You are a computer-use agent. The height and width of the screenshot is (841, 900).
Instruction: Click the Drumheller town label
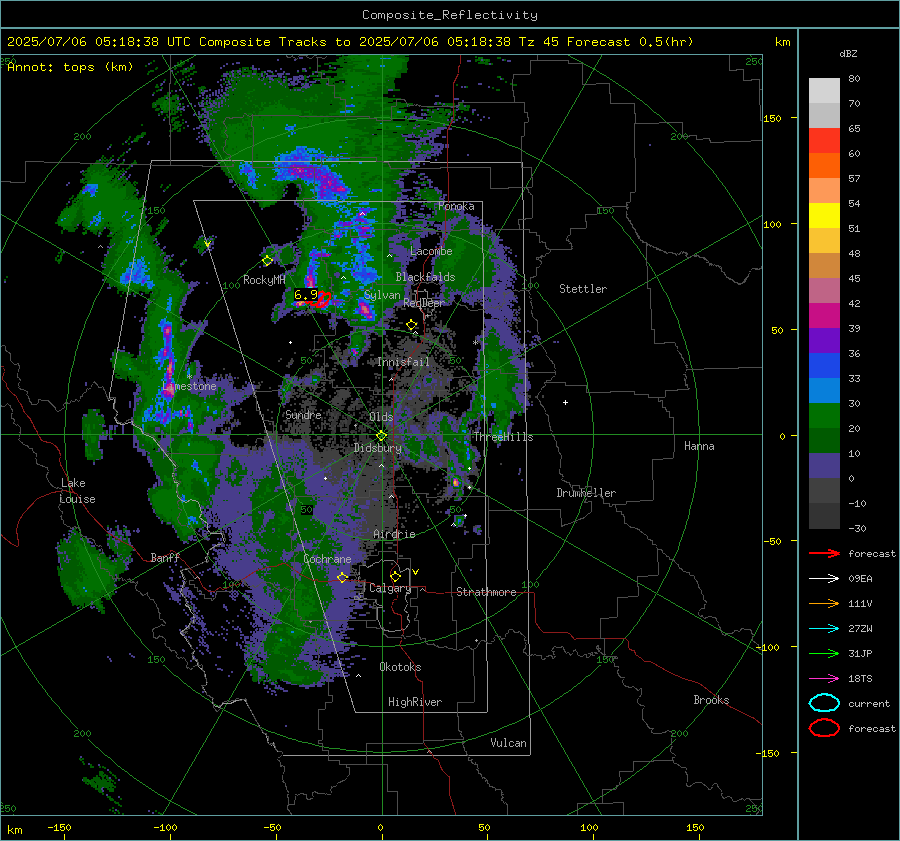coord(586,493)
